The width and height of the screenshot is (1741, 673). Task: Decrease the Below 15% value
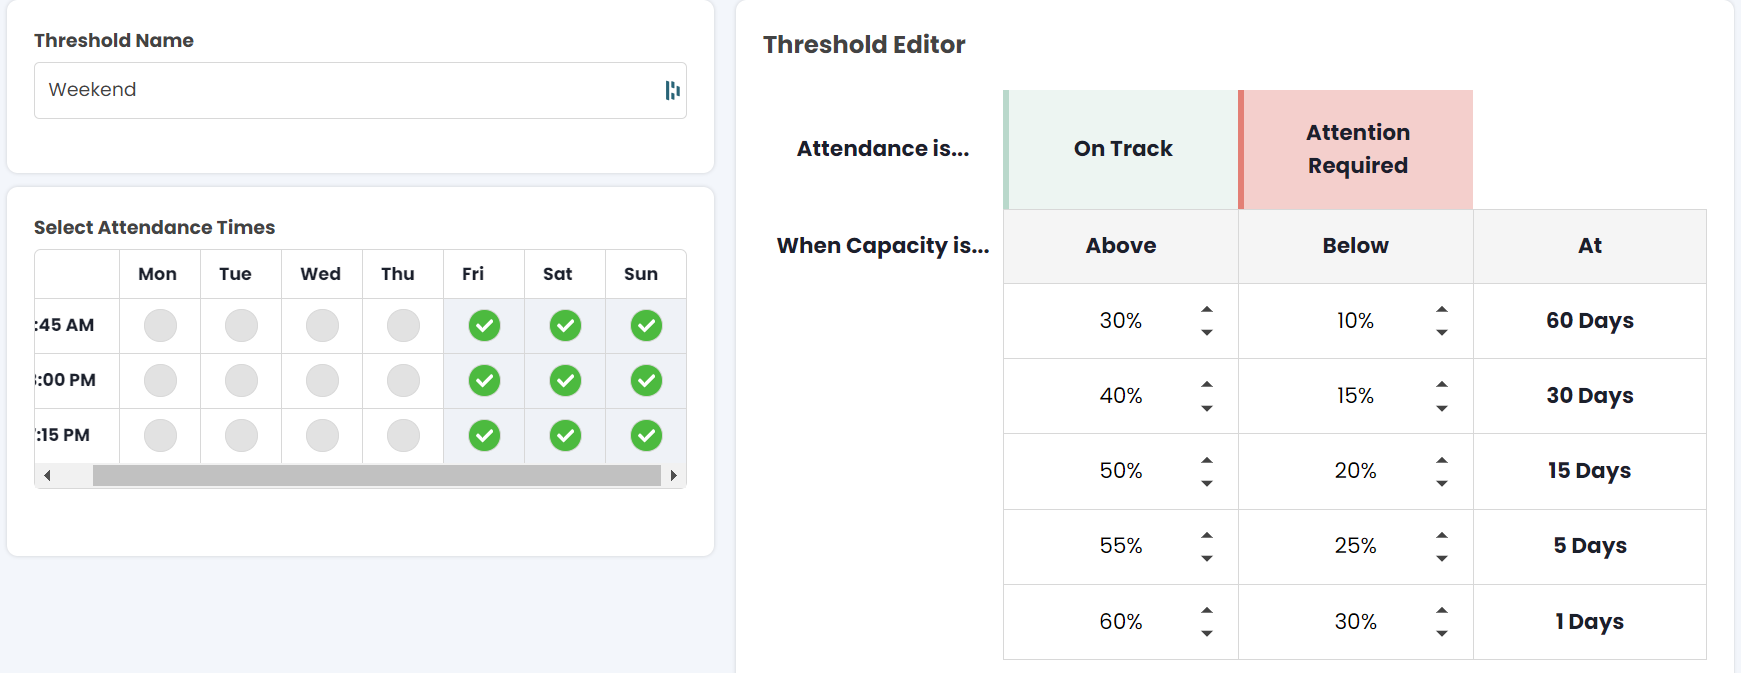click(x=1441, y=408)
